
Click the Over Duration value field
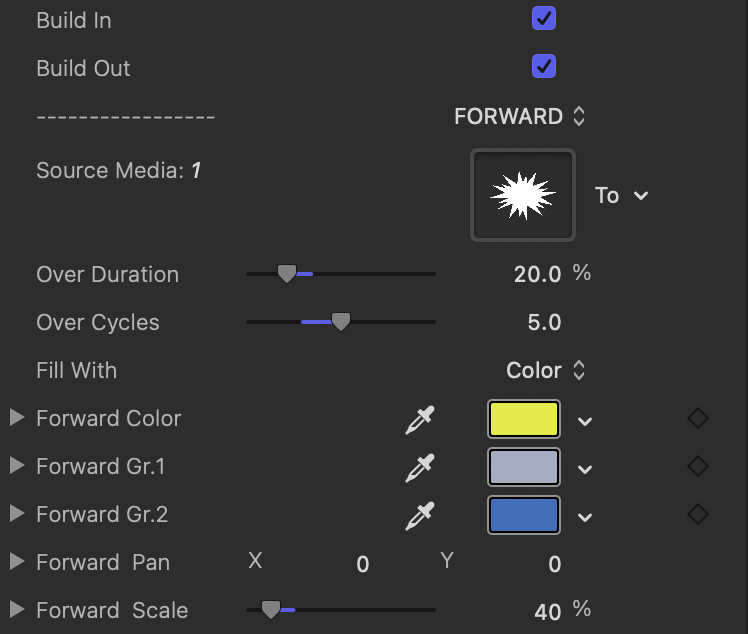coord(537,274)
